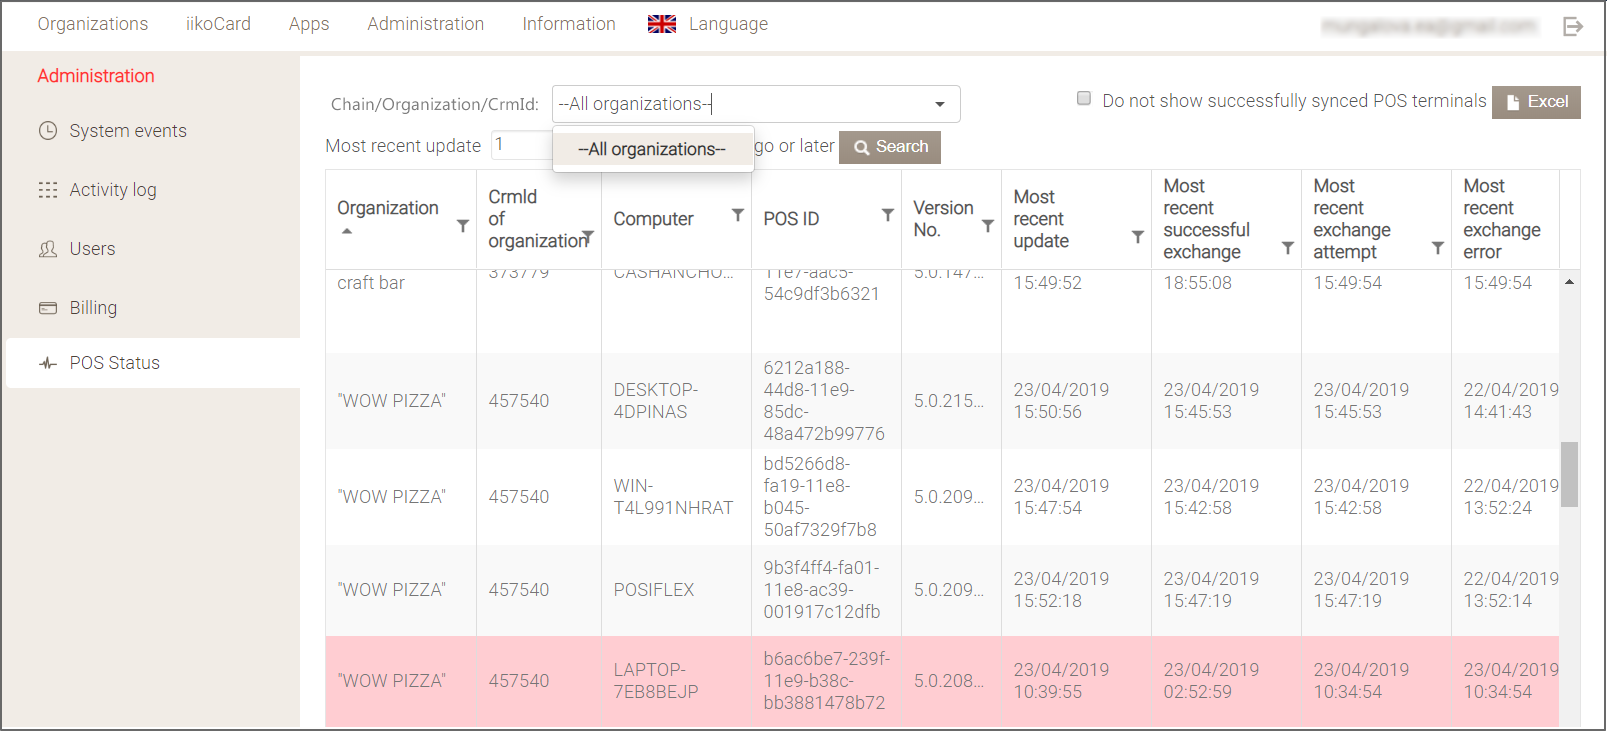
Task: Open the Organizations menu
Action: pos(93,24)
